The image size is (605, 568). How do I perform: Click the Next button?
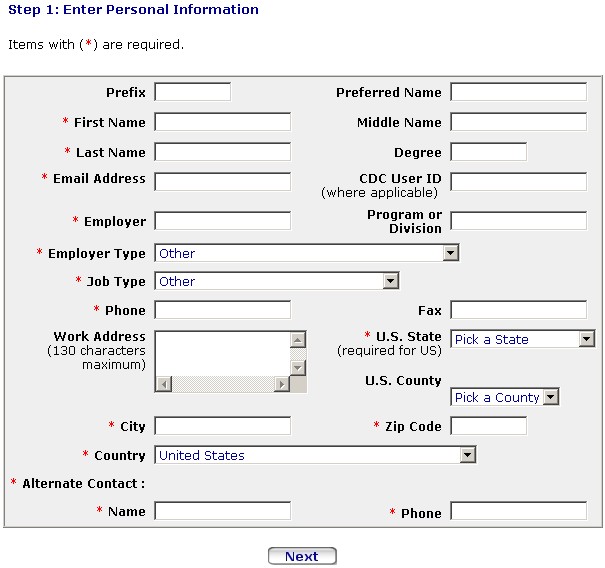[302, 557]
